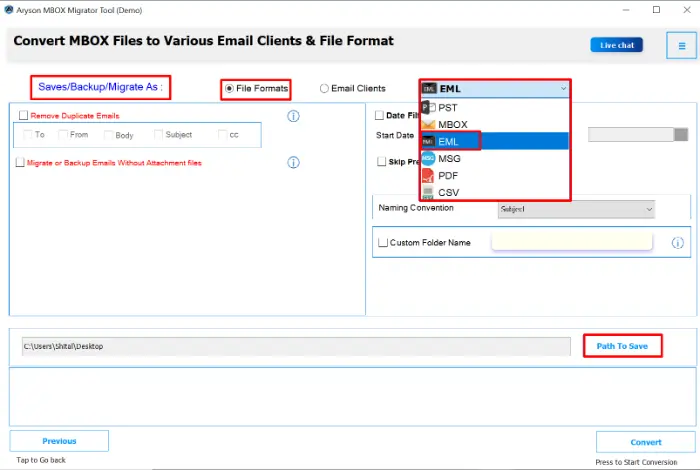Toggle the Skip checkbox
This screenshot has width=700, height=470.
382,162
